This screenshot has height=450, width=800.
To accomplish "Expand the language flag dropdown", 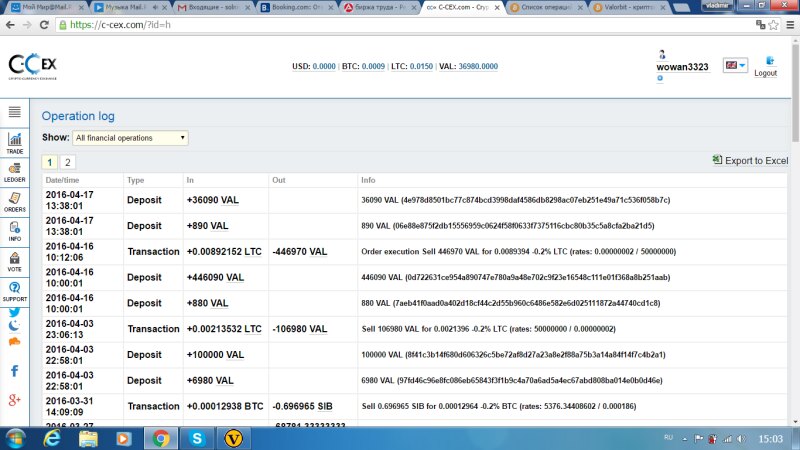I will (735, 65).
